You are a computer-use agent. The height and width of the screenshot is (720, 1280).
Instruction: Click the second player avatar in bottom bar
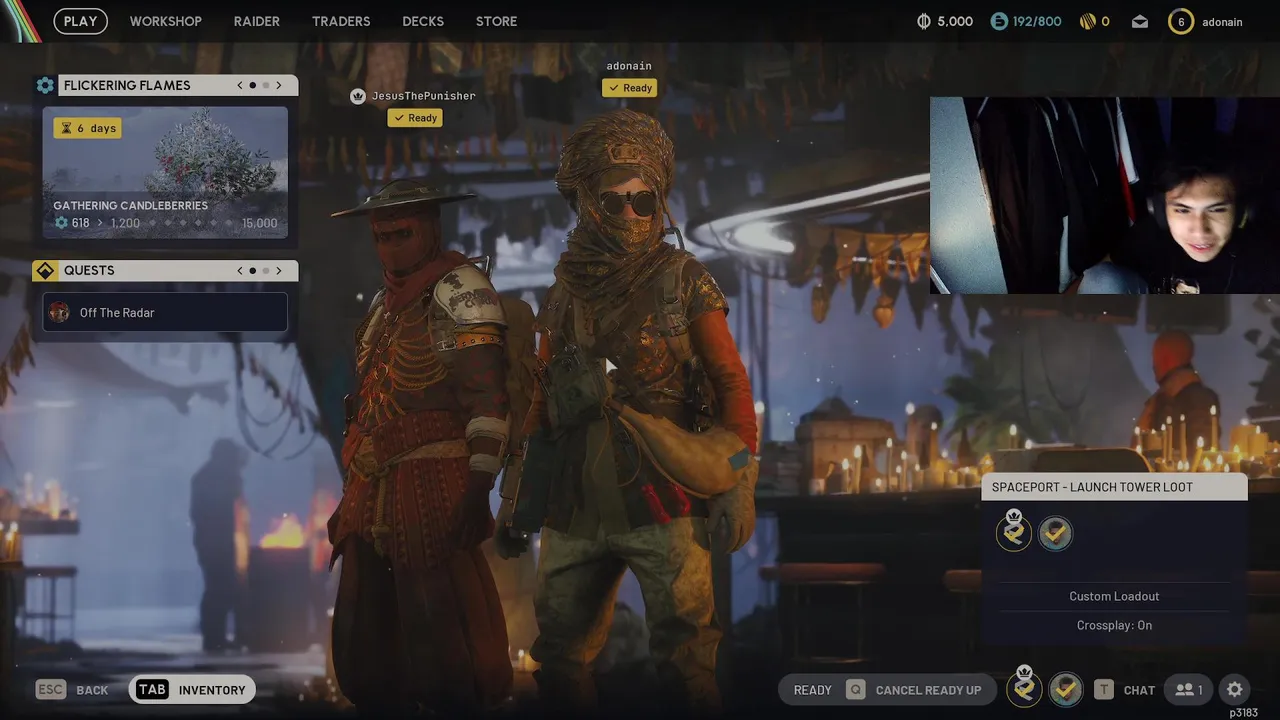click(x=1066, y=689)
